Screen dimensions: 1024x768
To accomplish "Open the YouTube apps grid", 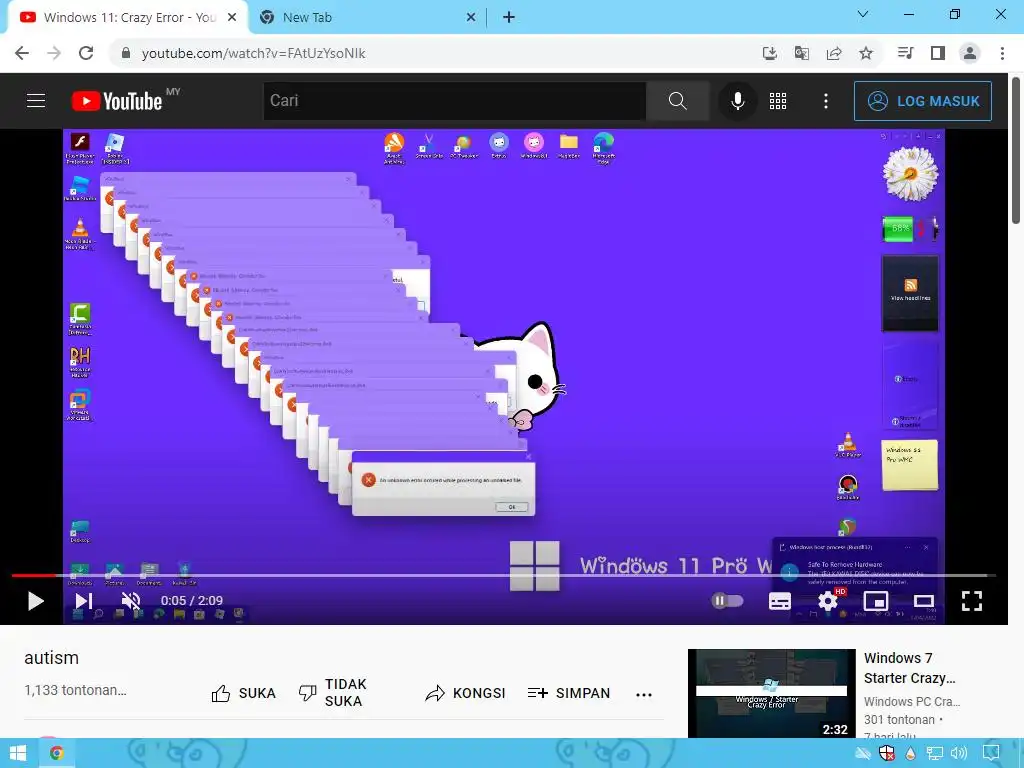I will coord(778,101).
